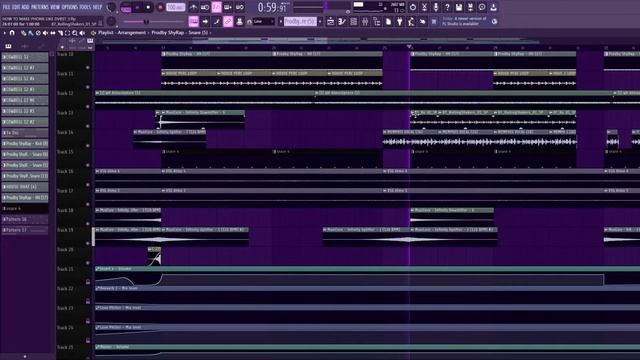Click the tempo BPM display
Viewport: 640px width, 360px height.
click(x=176, y=7)
